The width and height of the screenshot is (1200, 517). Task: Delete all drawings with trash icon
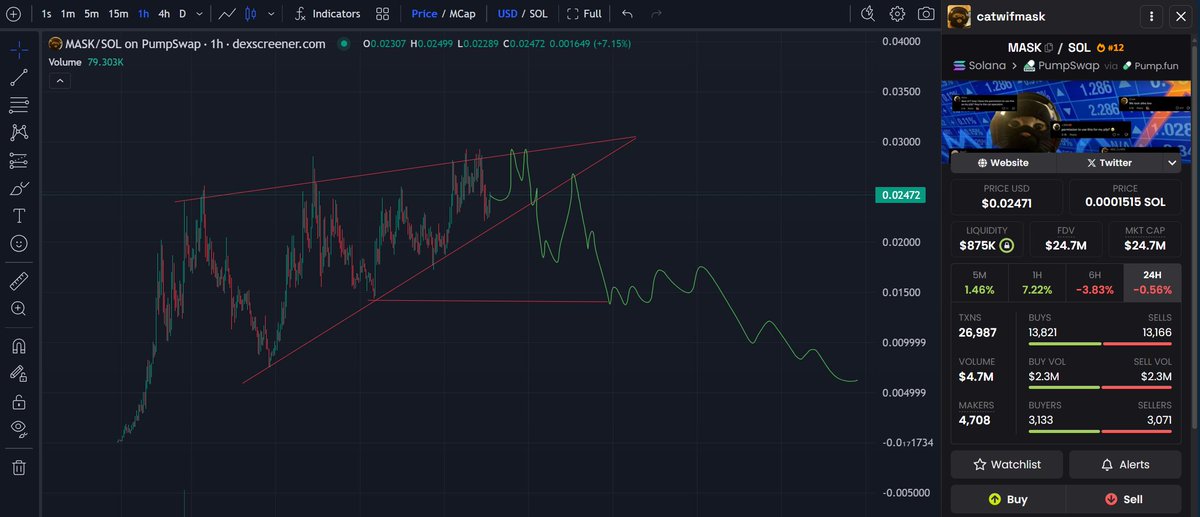[x=19, y=467]
